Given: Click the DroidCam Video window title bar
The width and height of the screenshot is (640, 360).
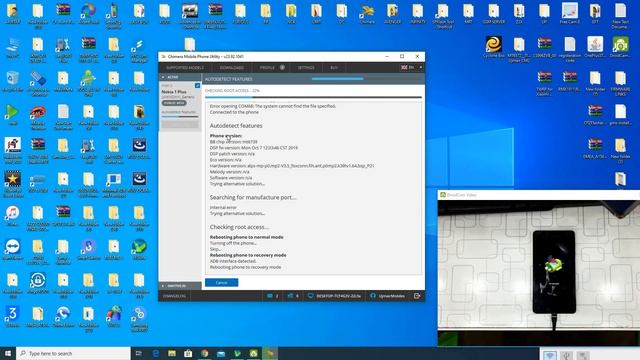Looking at the screenshot, I should click(x=538, y=195).
